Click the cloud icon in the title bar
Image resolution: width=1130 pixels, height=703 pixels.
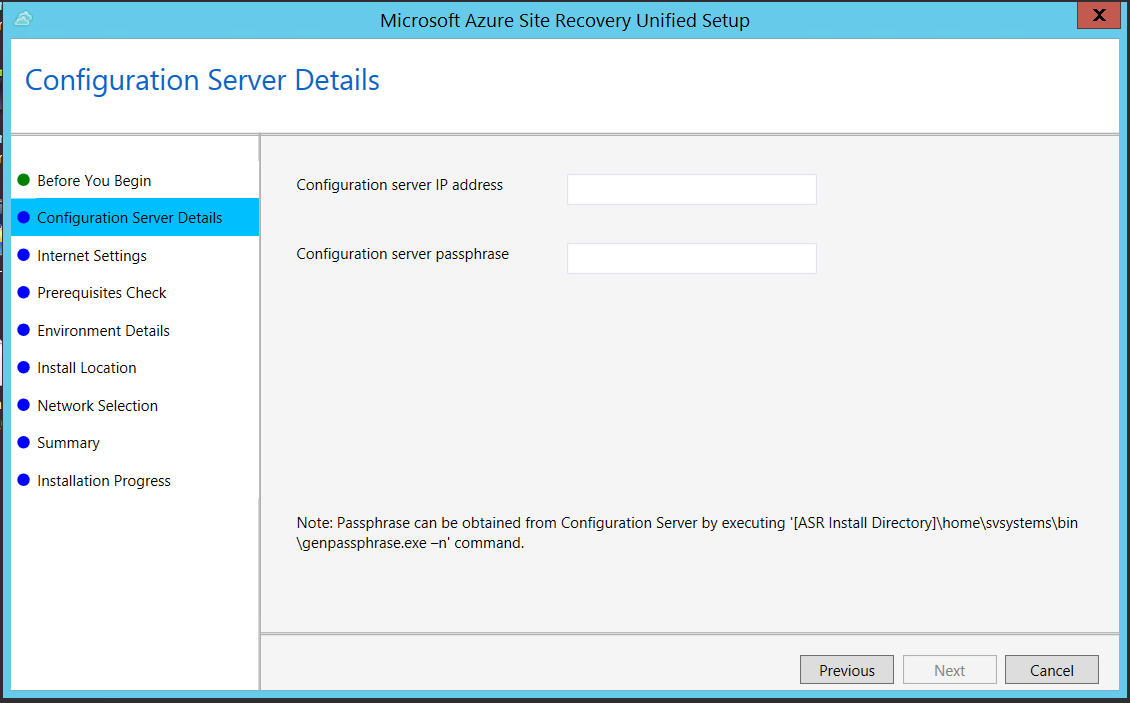22,18
